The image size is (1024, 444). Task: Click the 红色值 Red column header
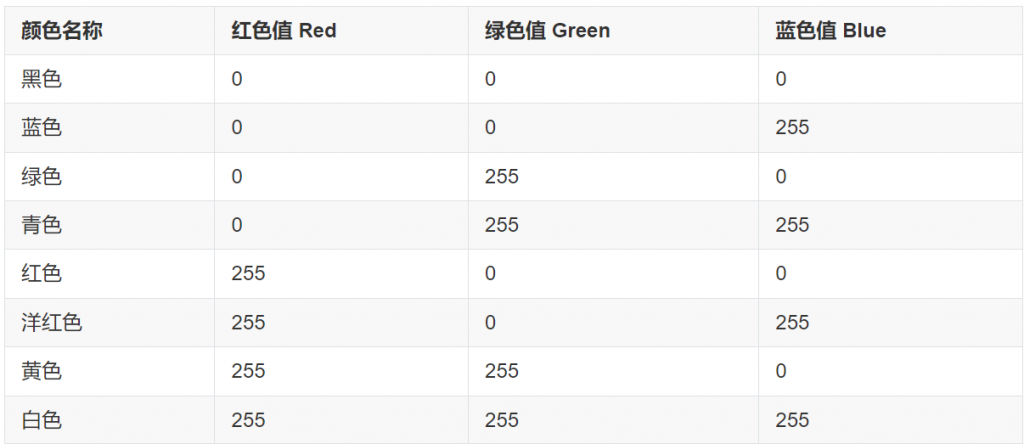click(283, 31)
